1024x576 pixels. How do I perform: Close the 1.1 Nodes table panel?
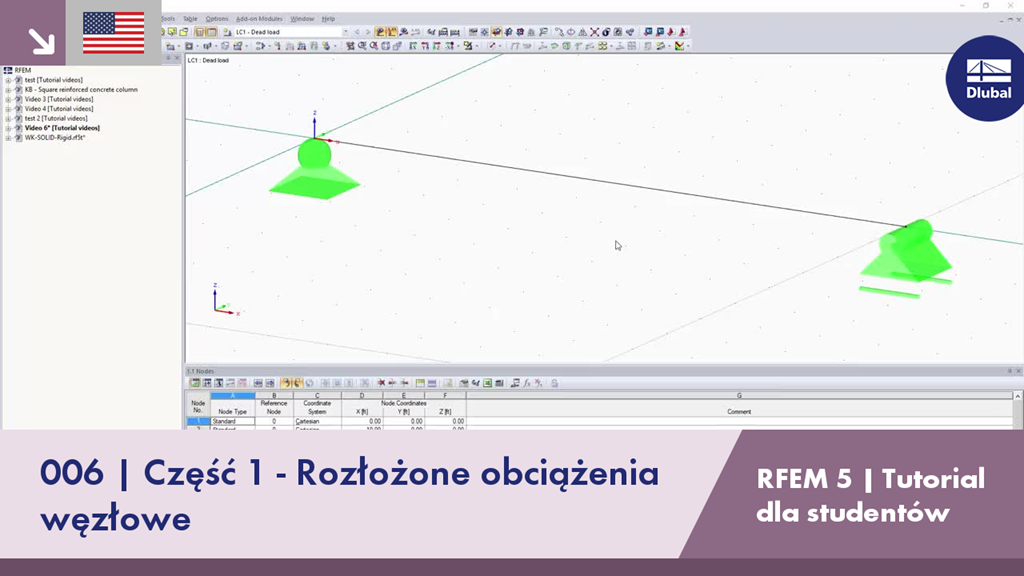[1017, 371]
